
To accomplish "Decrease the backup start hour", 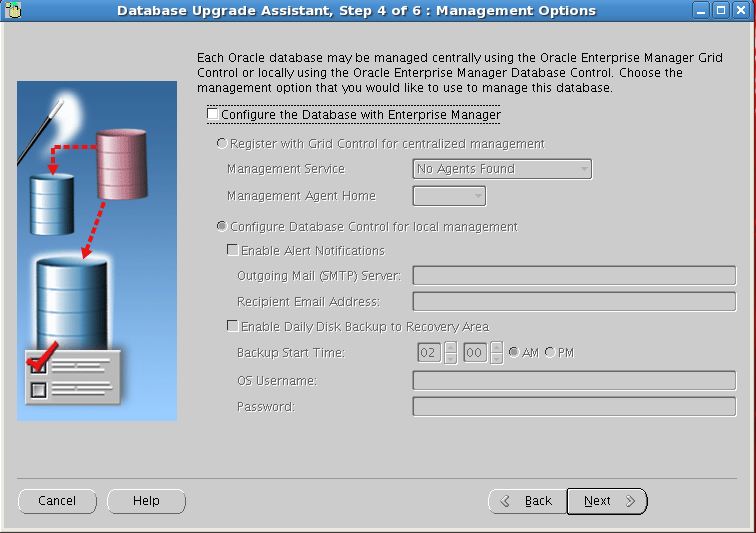I will (x=450, y=358).
